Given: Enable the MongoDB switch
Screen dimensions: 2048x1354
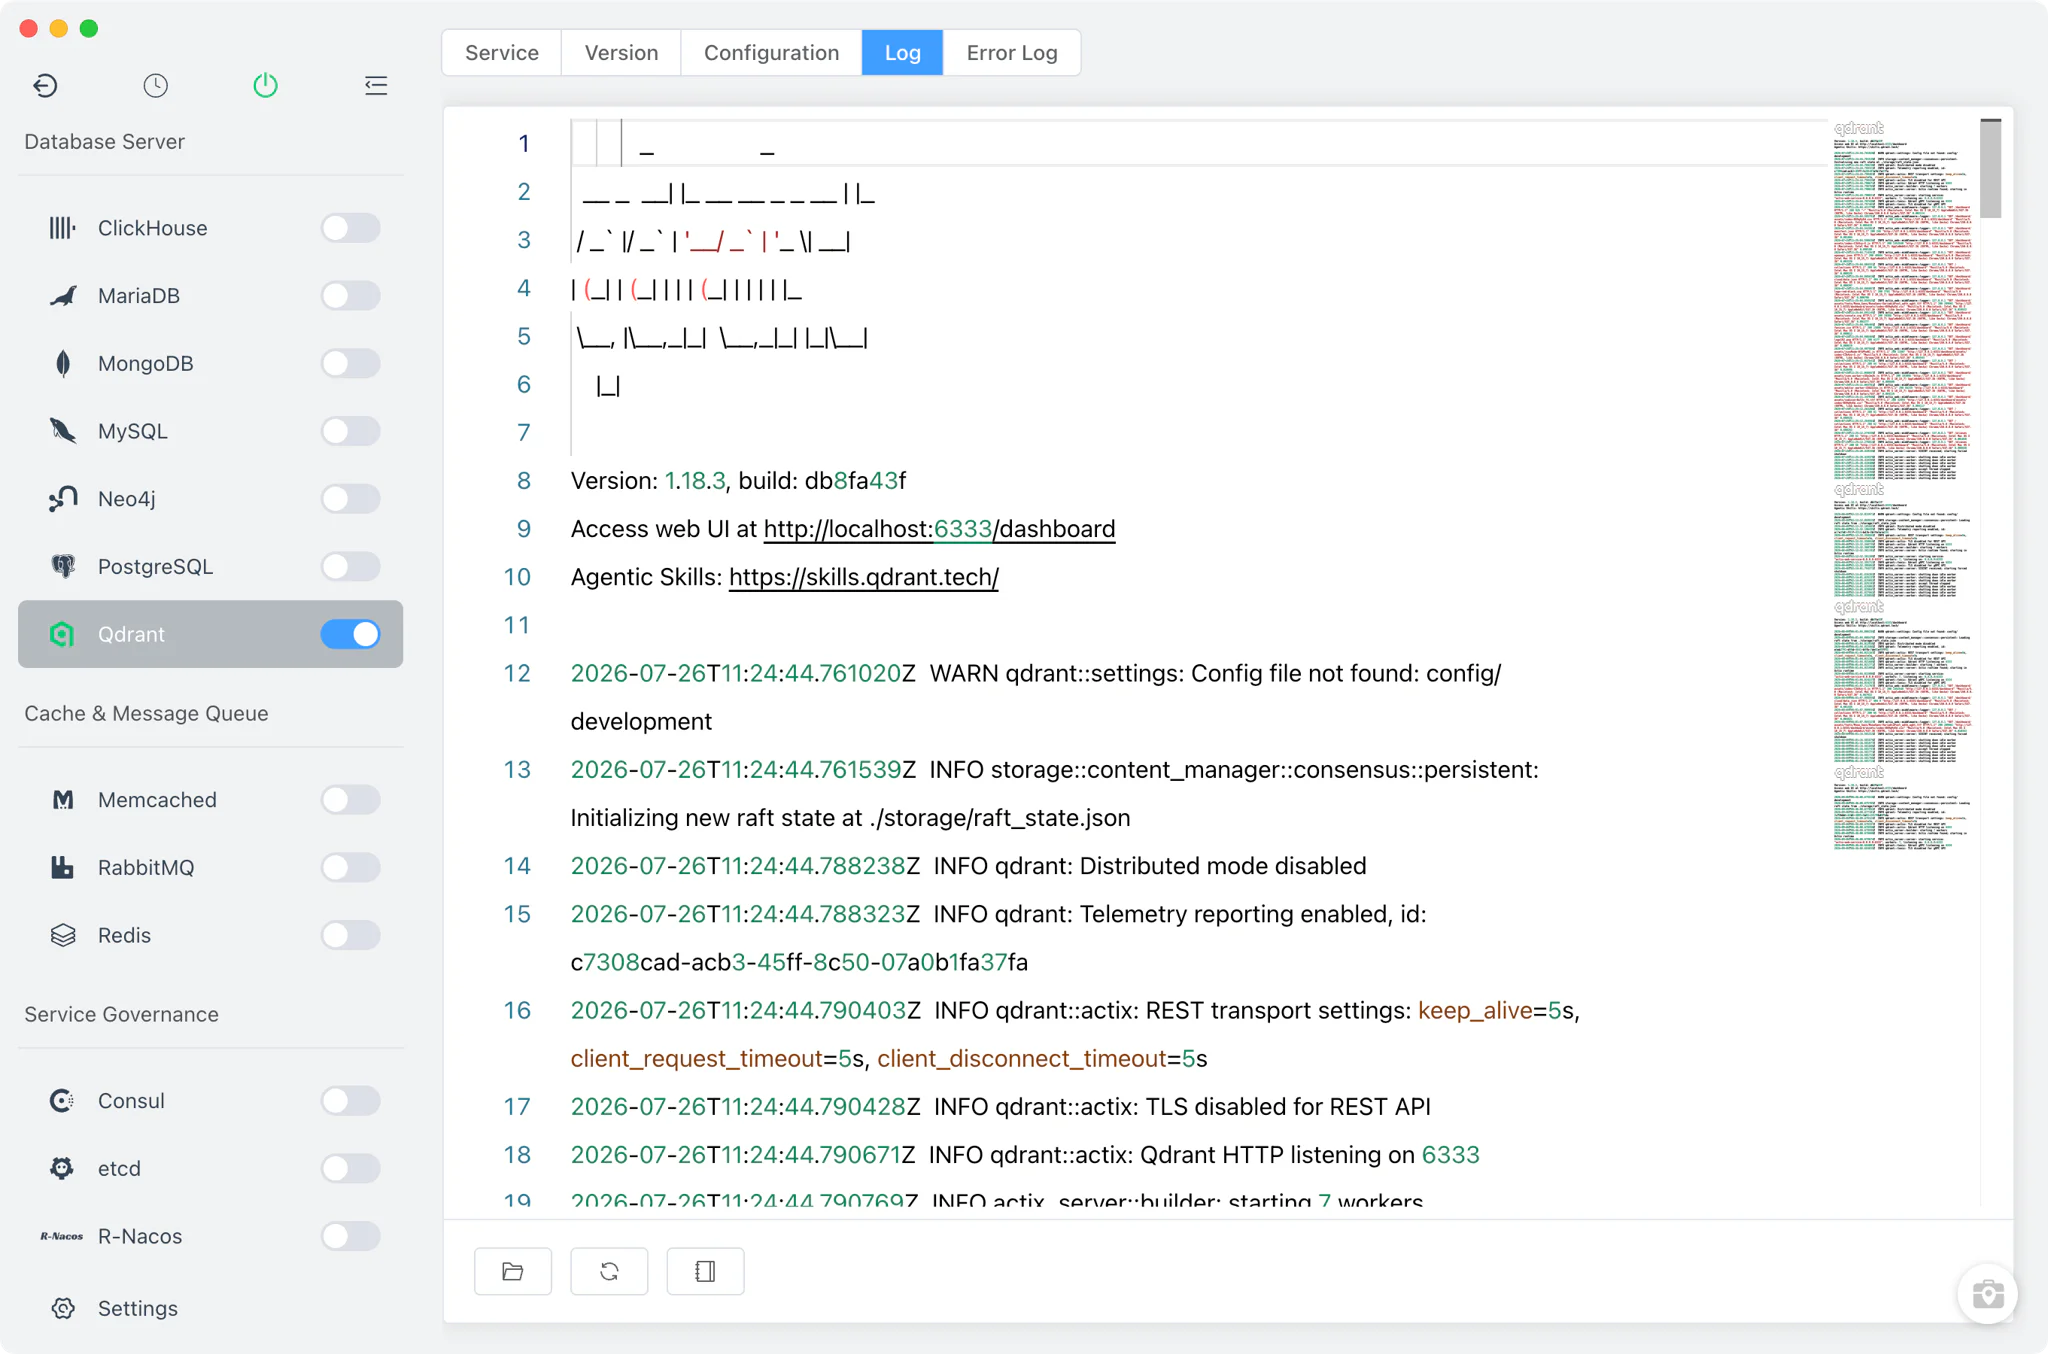Looking at the screenshot, I should [x=350, y=364].
